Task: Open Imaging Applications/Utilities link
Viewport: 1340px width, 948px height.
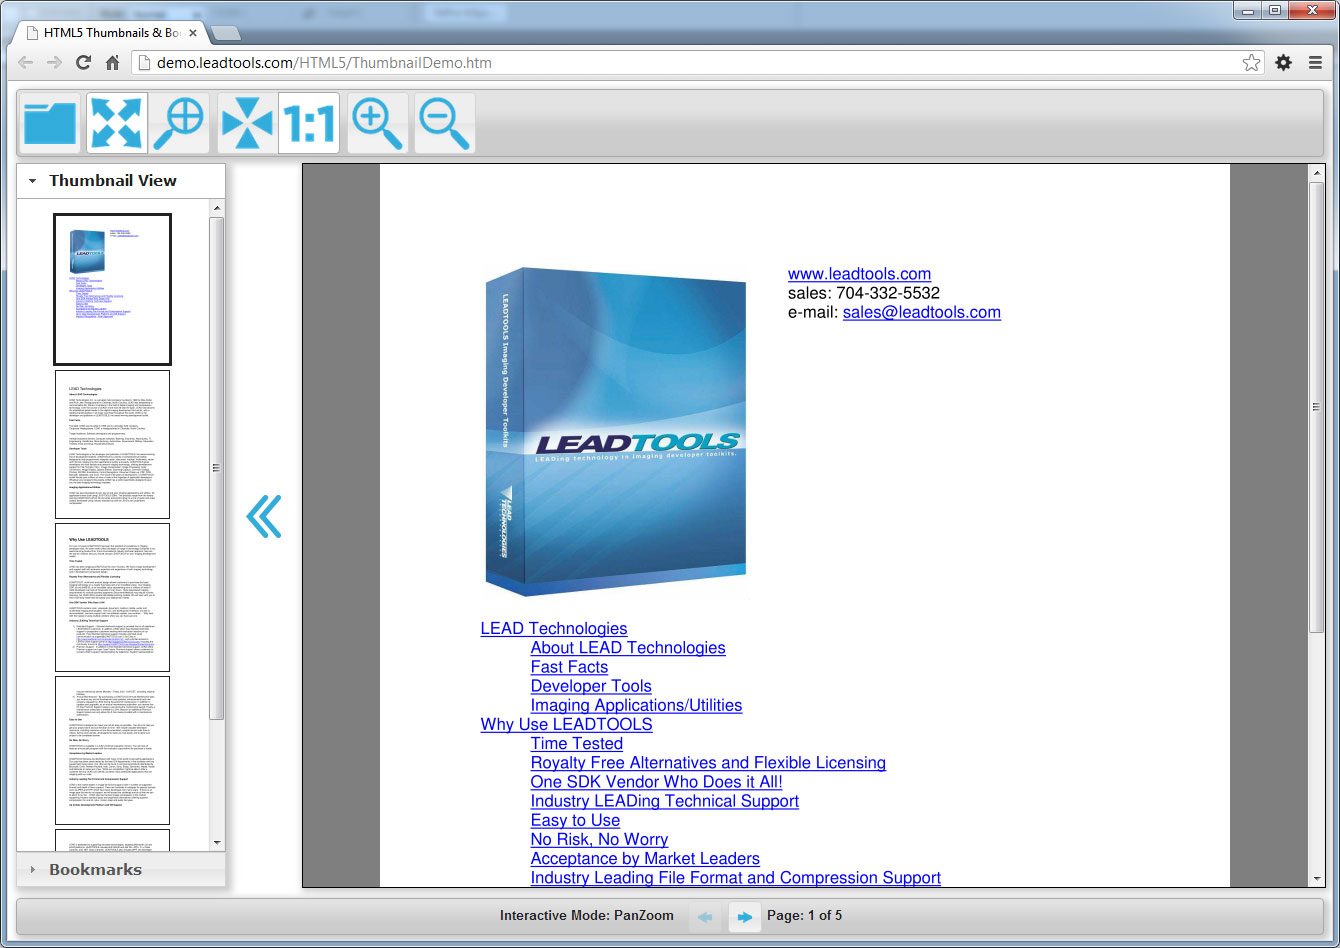Action: (636, 705)
